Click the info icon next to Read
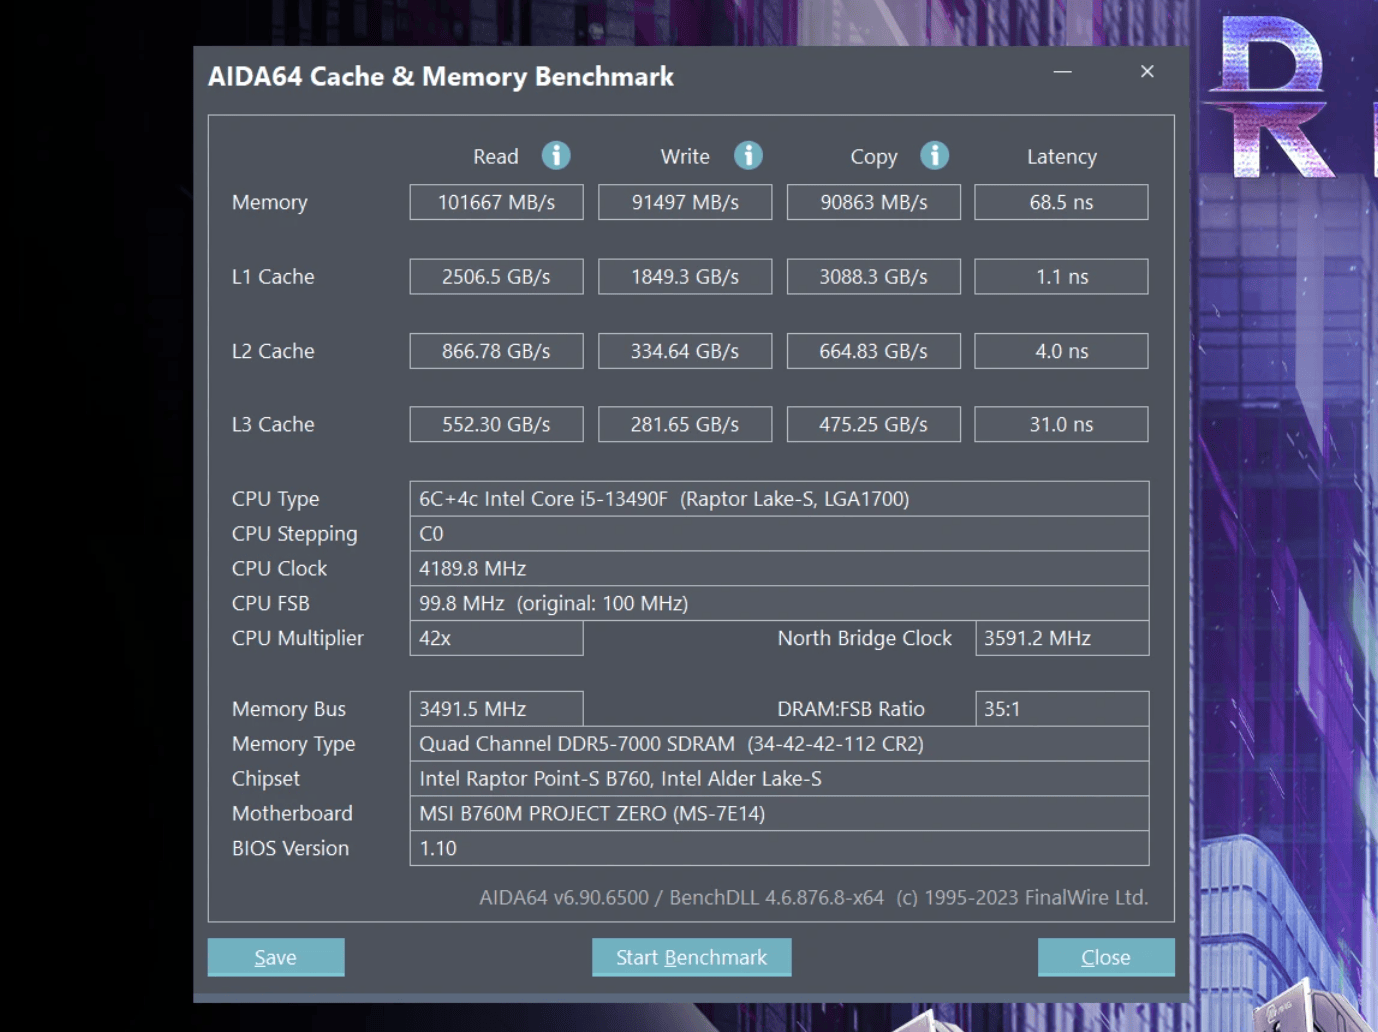This screenshot has height=1032, width=1378. click(556, 156)
